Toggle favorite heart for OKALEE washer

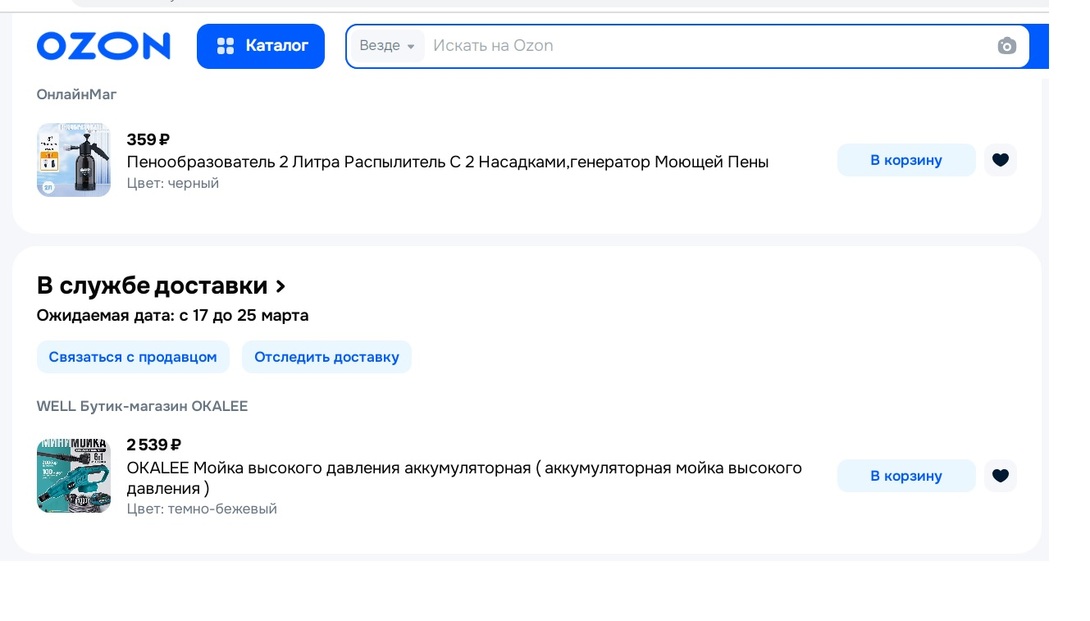point(1000,476)
